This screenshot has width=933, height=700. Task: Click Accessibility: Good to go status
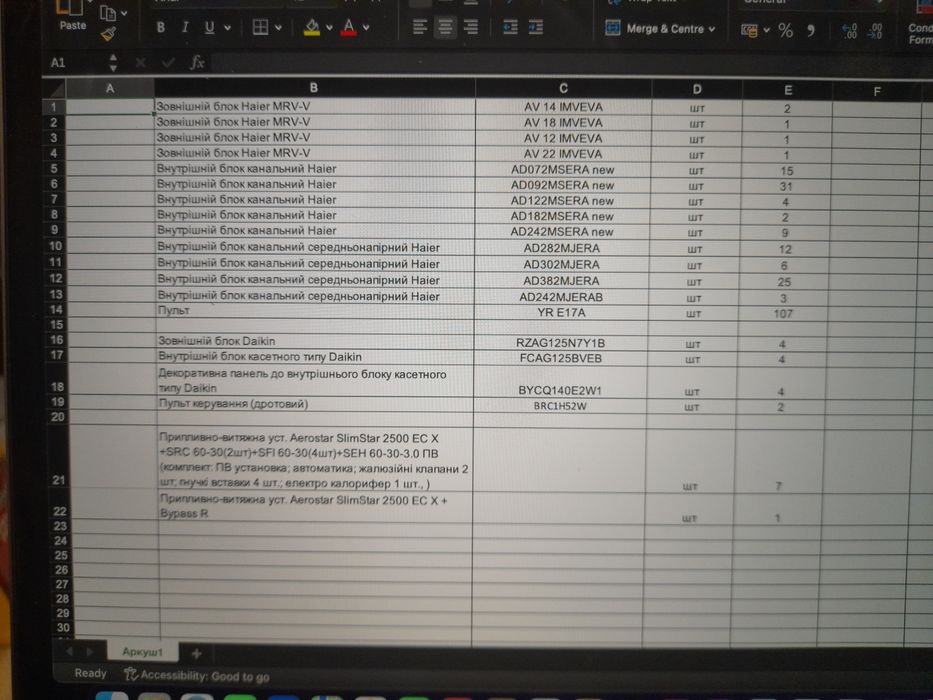(x=197, y=676)
